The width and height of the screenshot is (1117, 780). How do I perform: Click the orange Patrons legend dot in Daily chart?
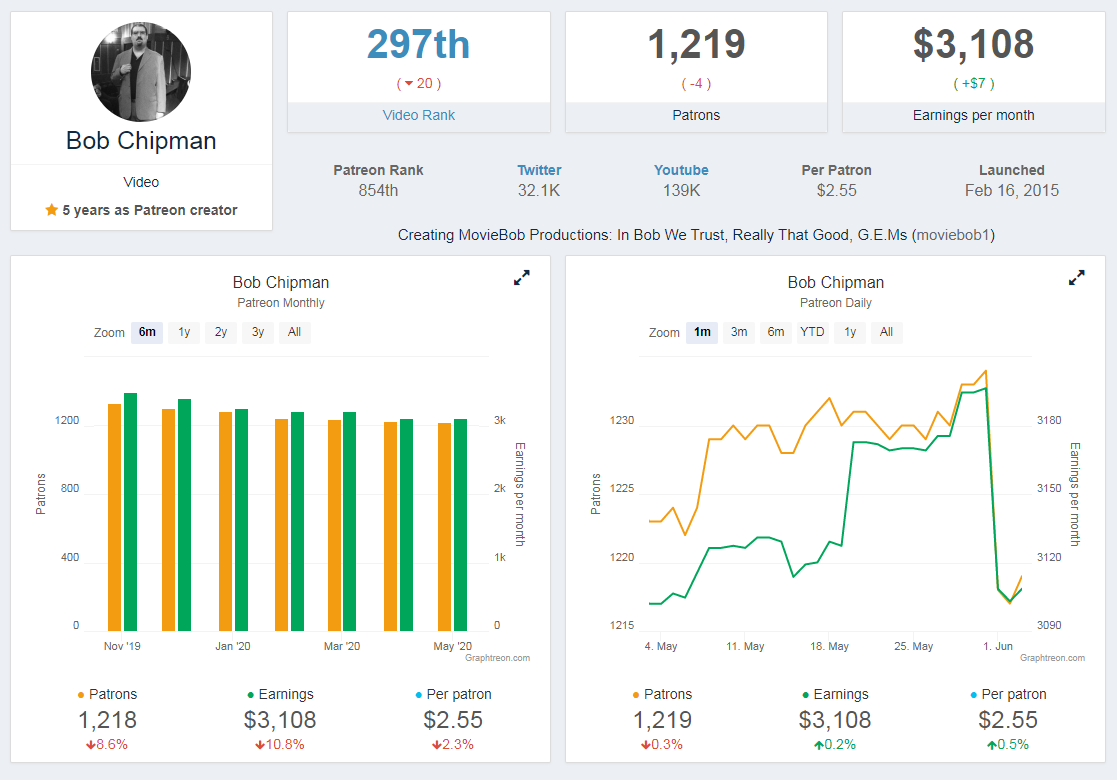pyautogui.click(x=635, y=695)
